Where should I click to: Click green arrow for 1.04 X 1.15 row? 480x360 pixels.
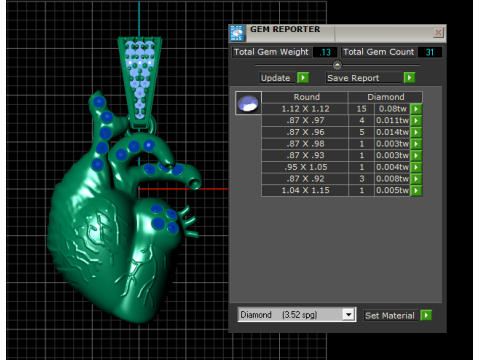point(416,190)
